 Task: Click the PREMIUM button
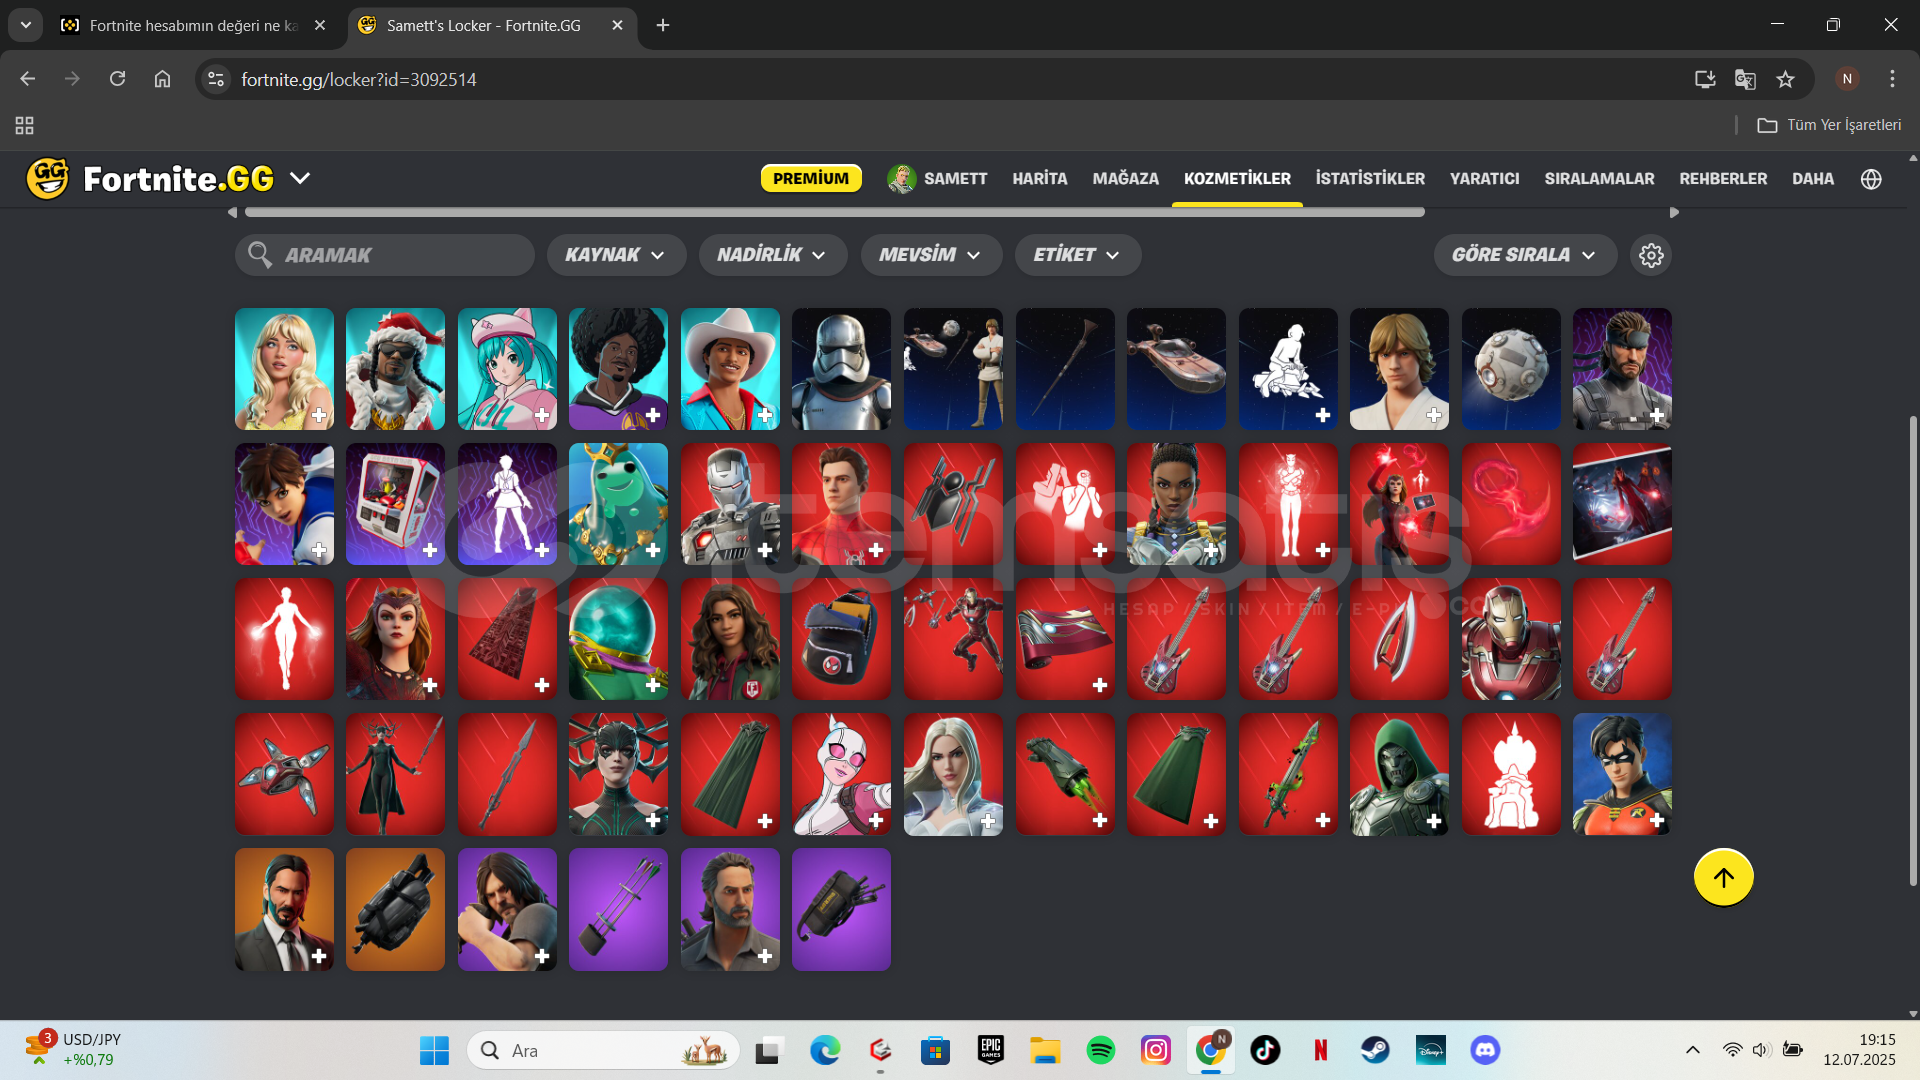pyautogui.click(x=811, y=178)
